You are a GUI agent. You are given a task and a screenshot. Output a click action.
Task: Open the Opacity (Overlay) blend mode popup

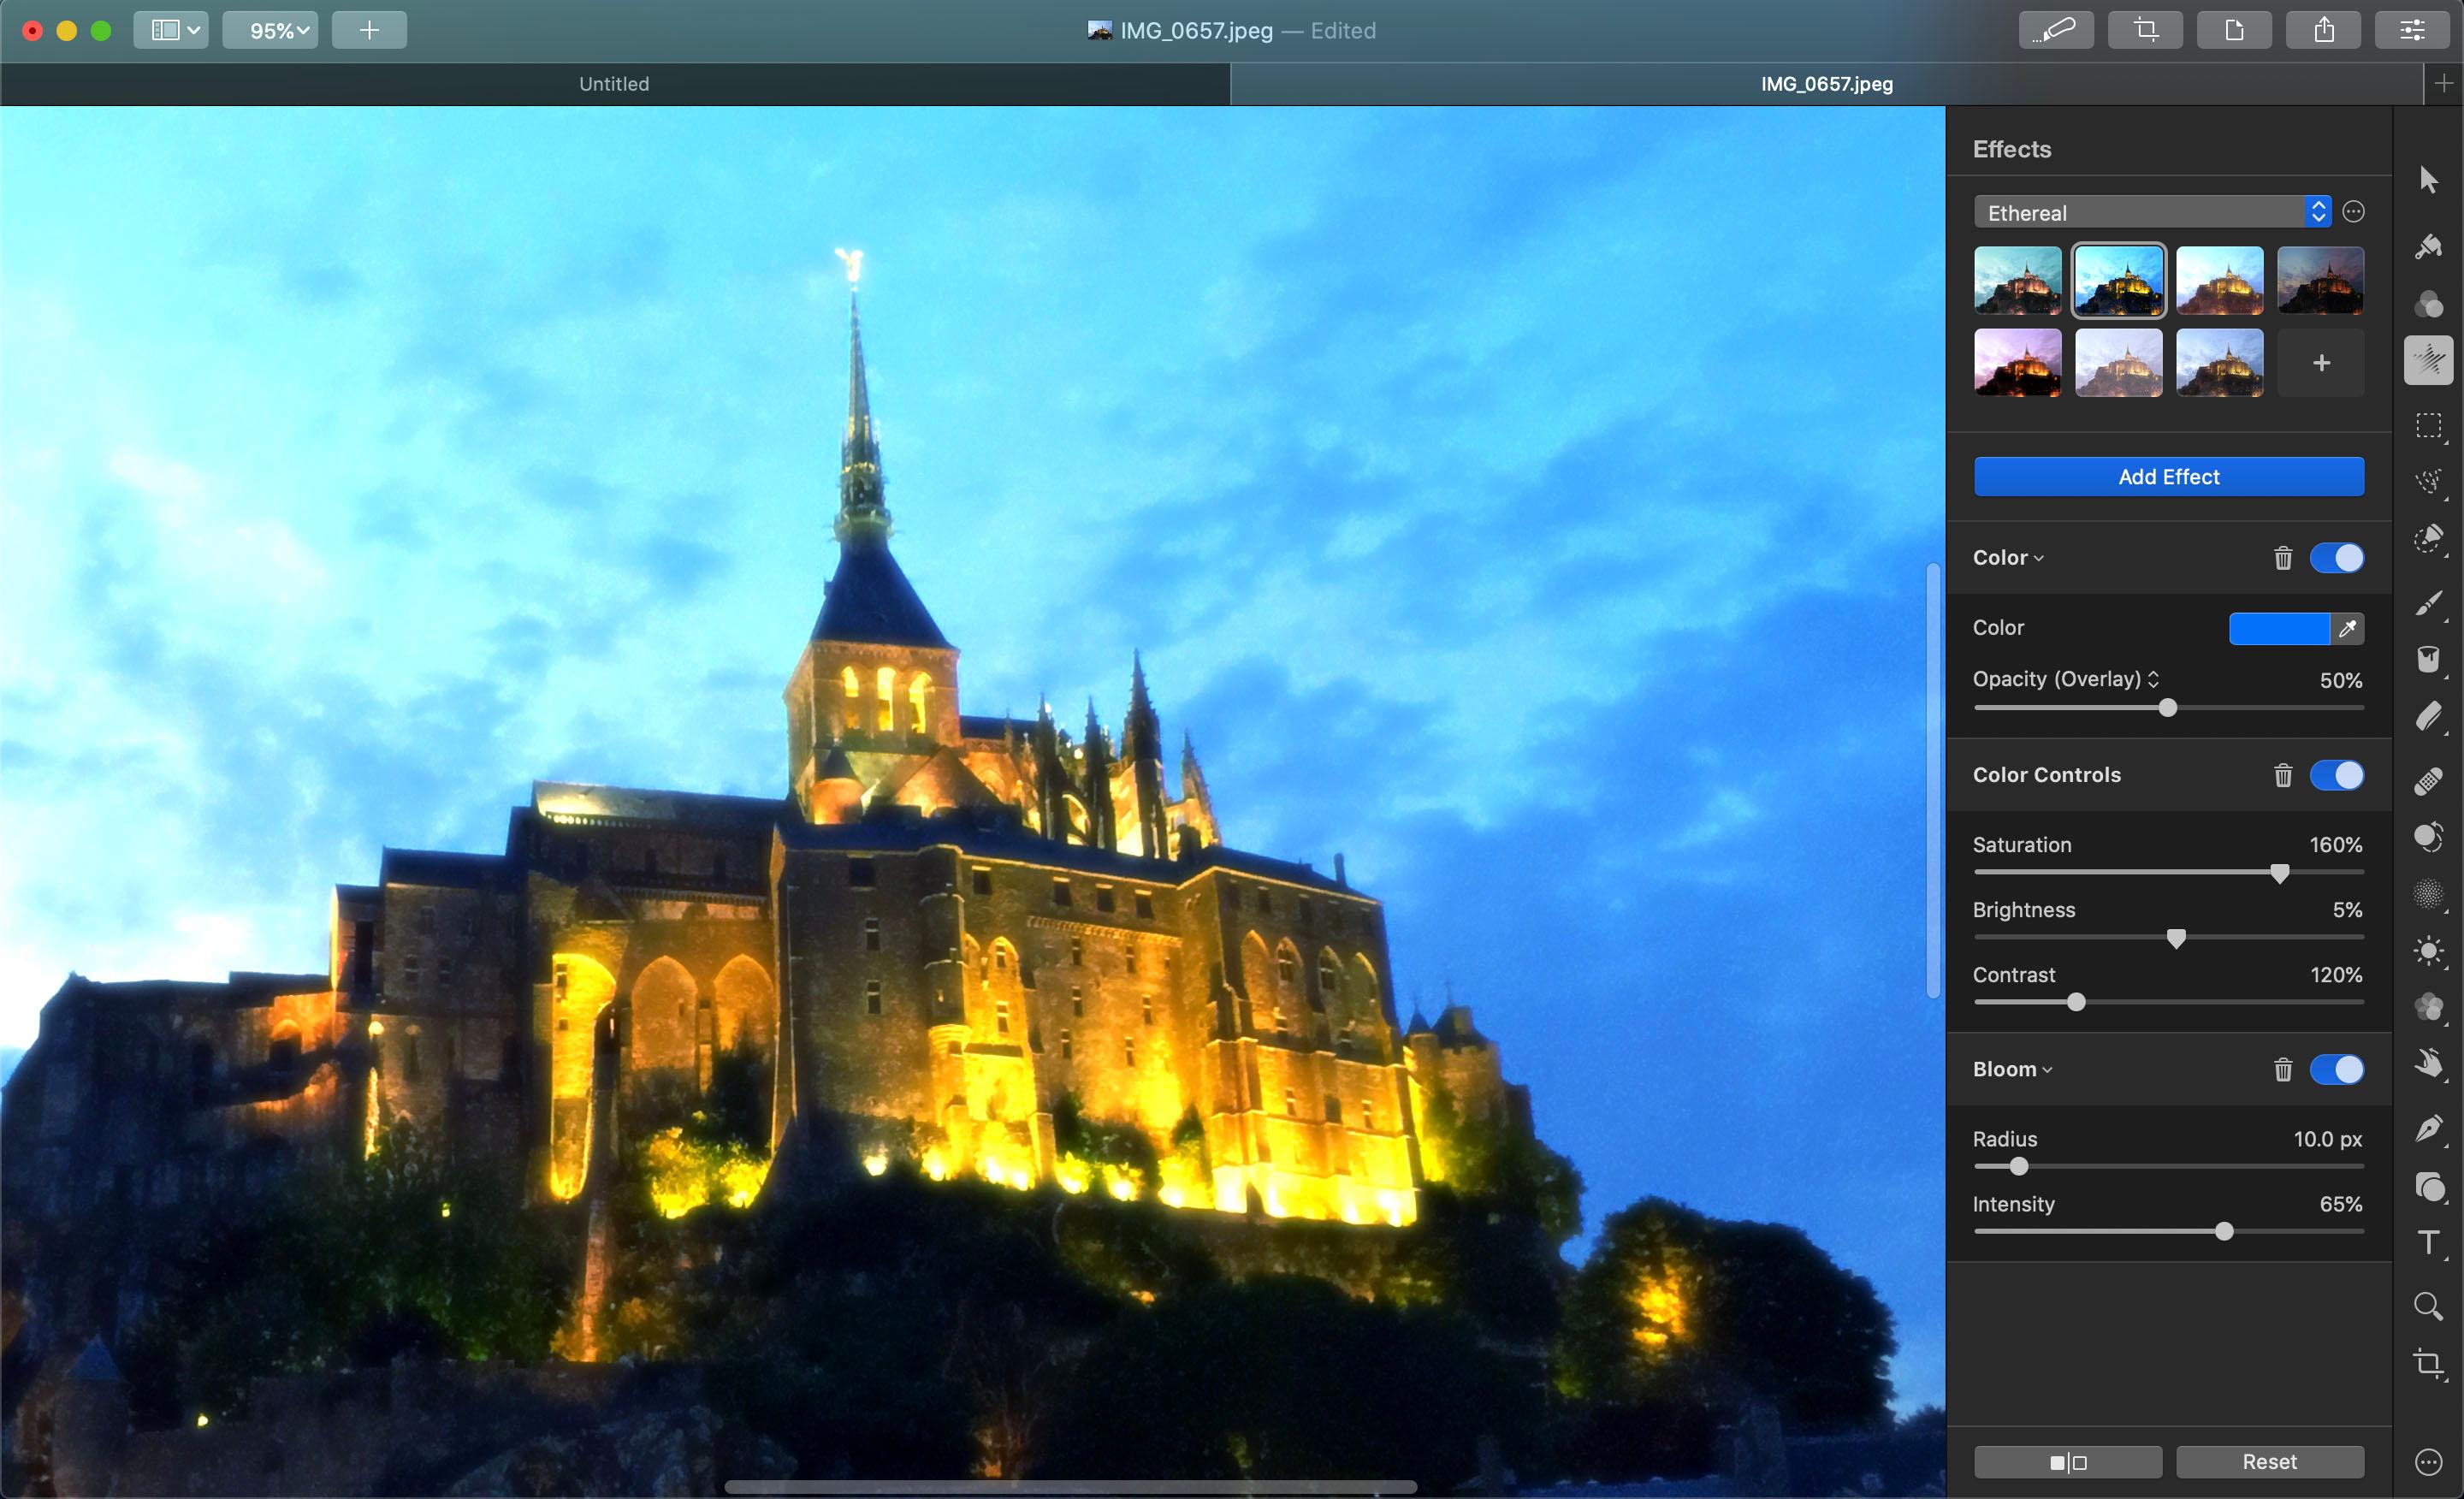tap(2066, 679)
